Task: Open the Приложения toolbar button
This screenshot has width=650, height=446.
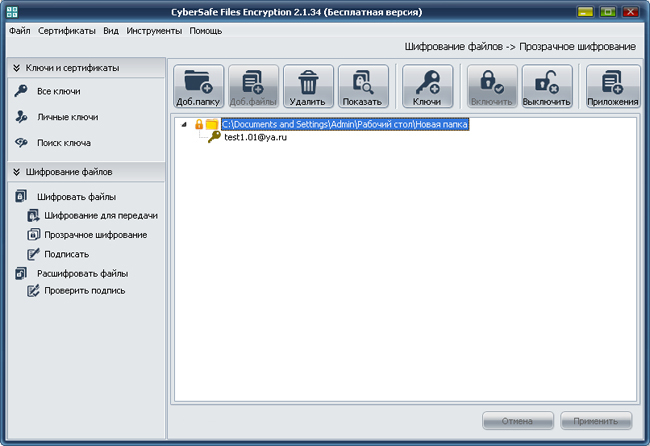Action: click(613, 86)
